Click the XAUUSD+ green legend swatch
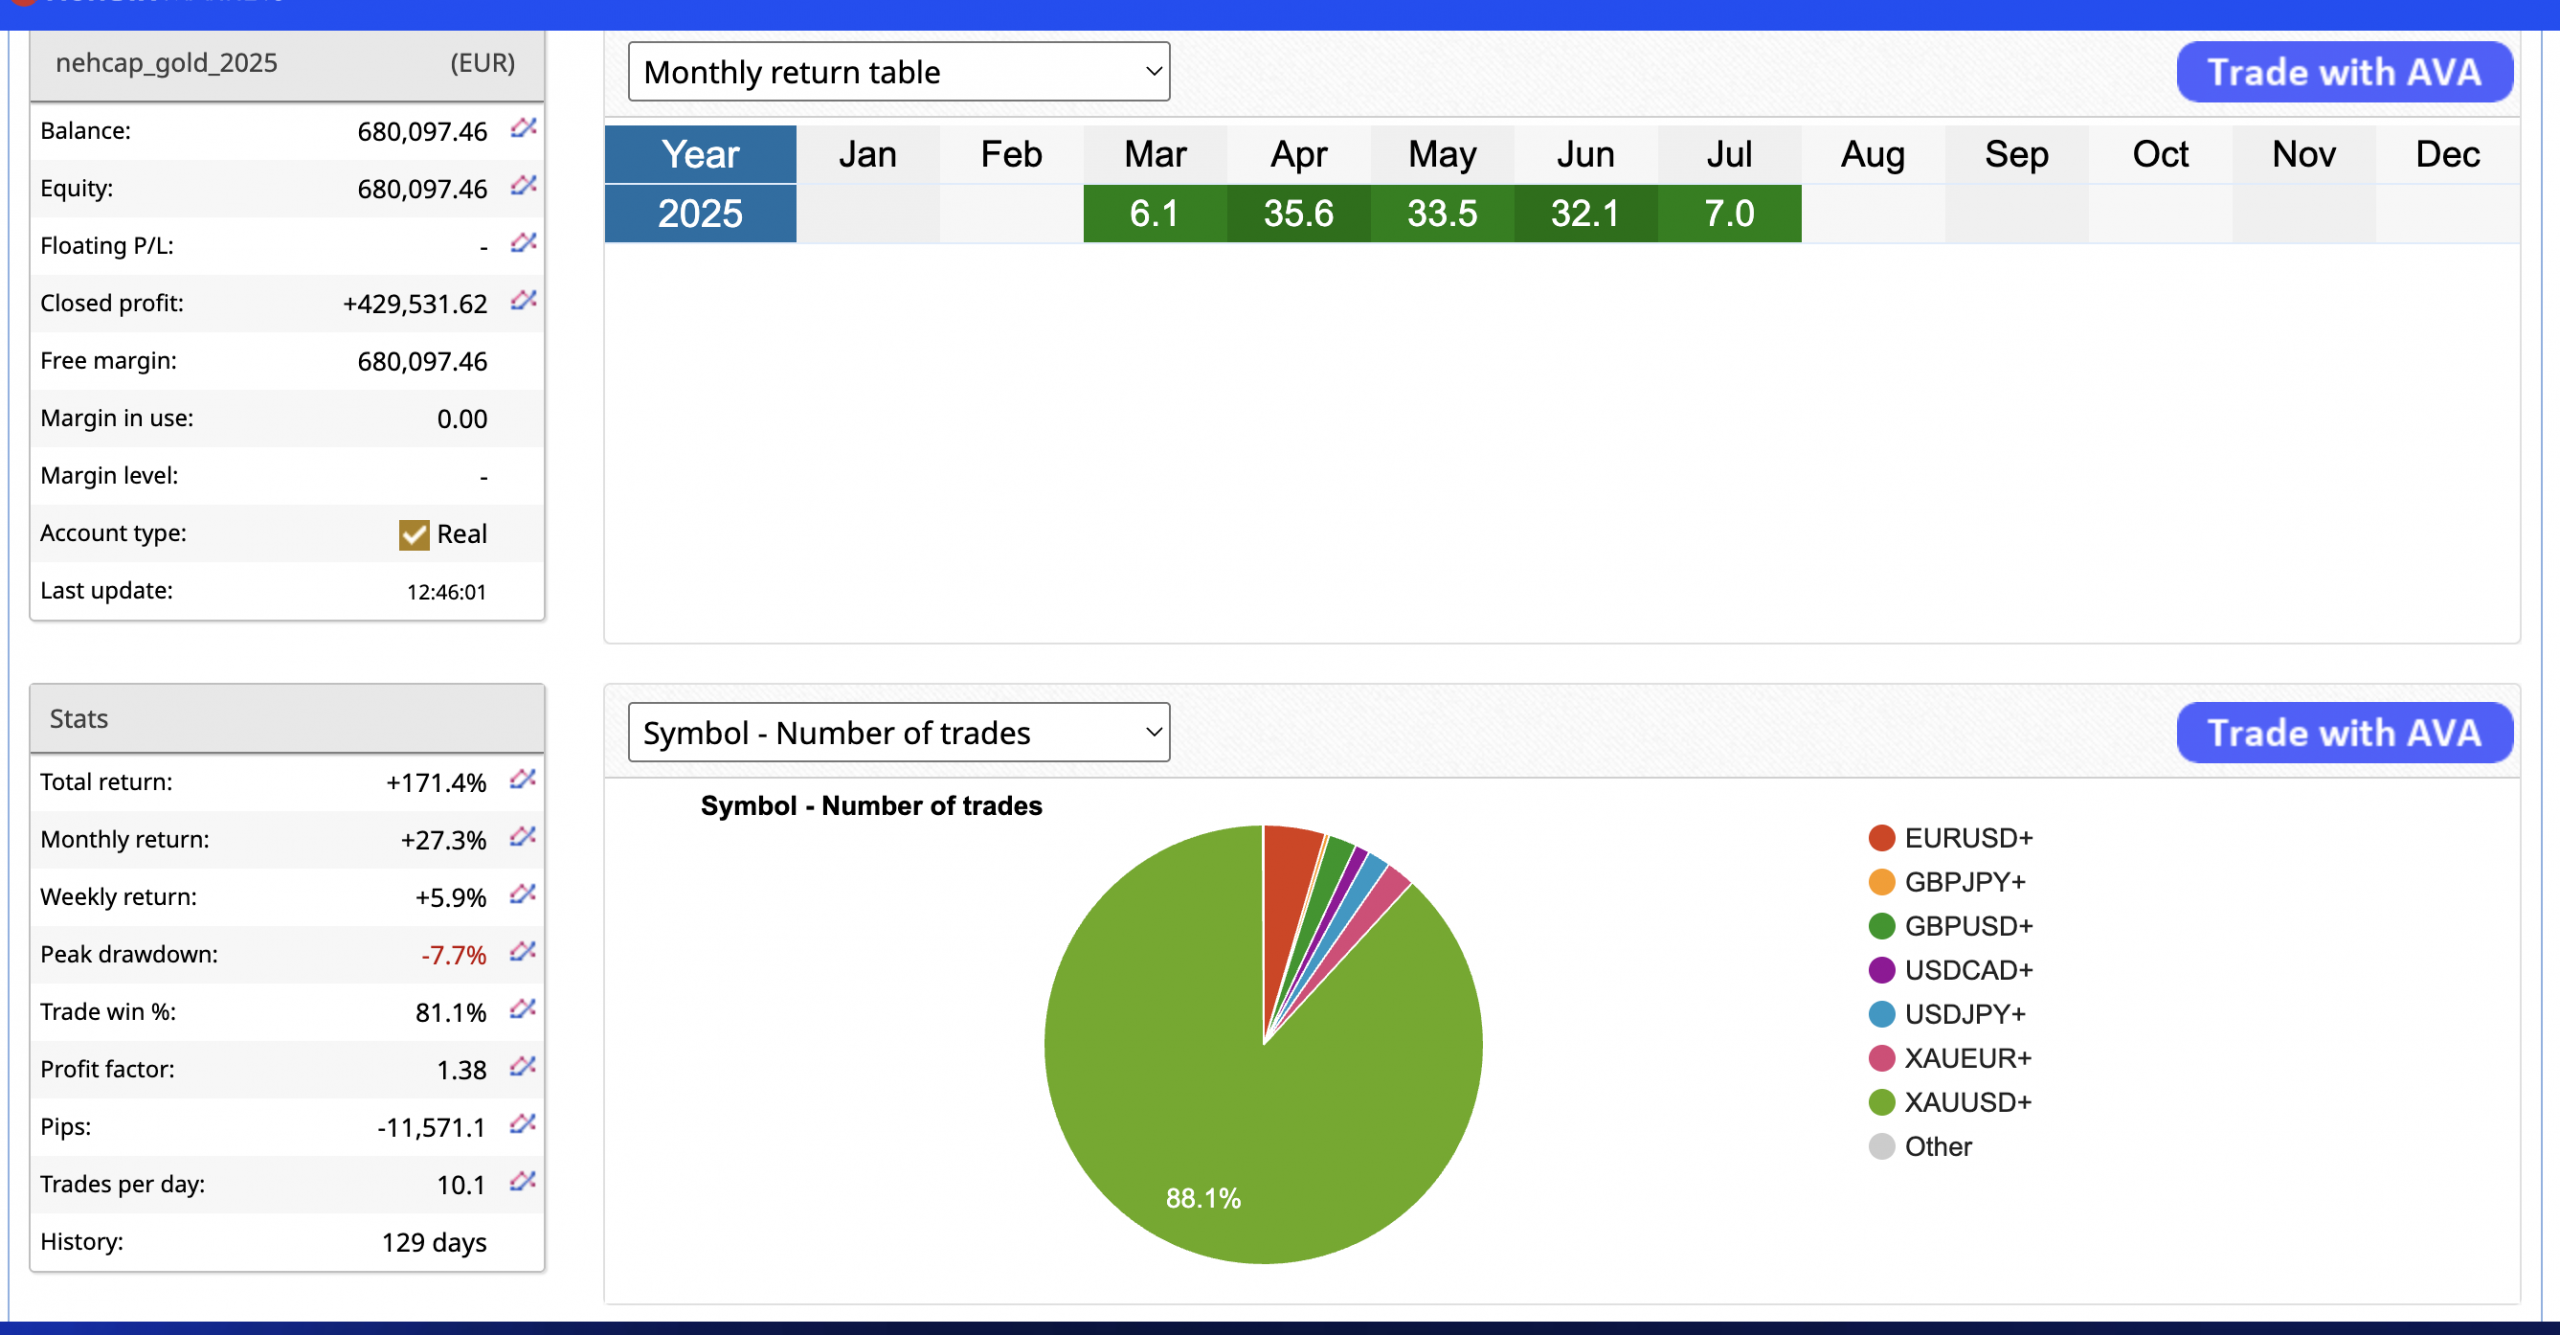Image resolution: width=2560 pixels, height=1335 pixels. pos(1881,1103)
